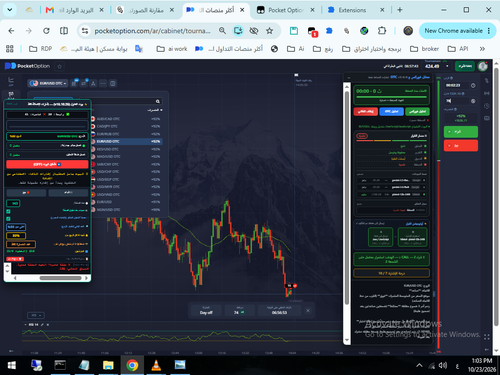This screenshot has height=375, width=500.
Task: Click the trade time 00:02:23 field
Action: [x=456, y=86]
